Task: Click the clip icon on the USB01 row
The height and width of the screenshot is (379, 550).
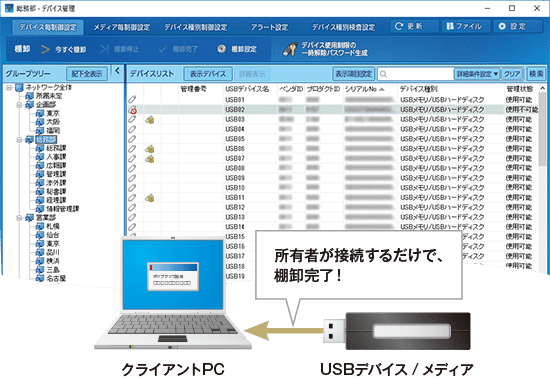Action: [132, 100]
